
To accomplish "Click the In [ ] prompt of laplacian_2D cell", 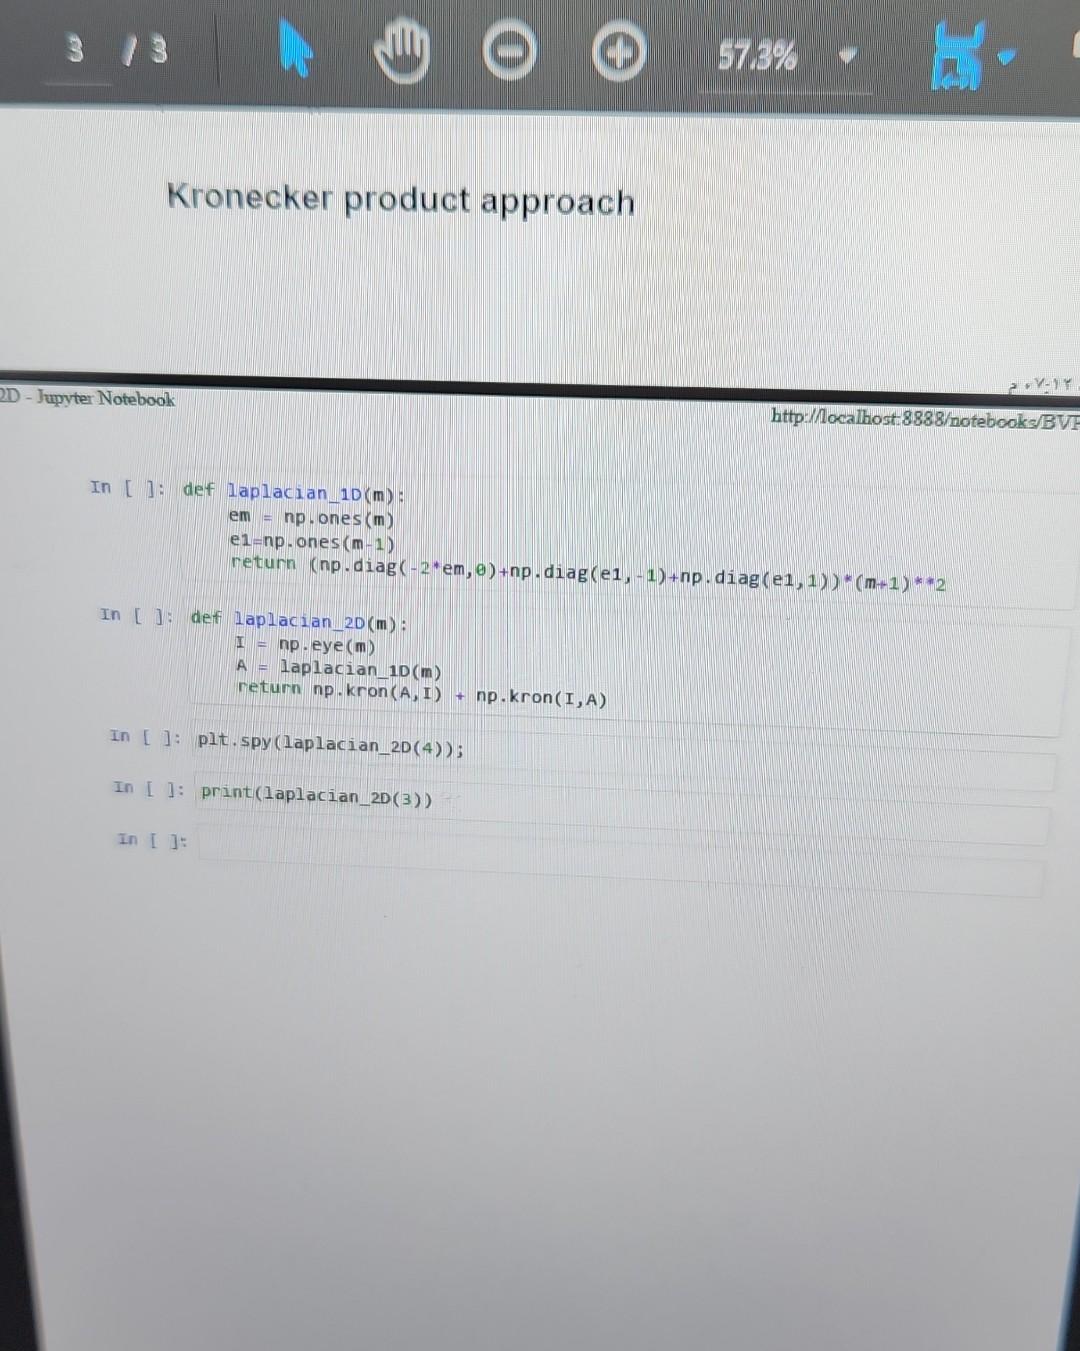I will click(x=134, y=616).
